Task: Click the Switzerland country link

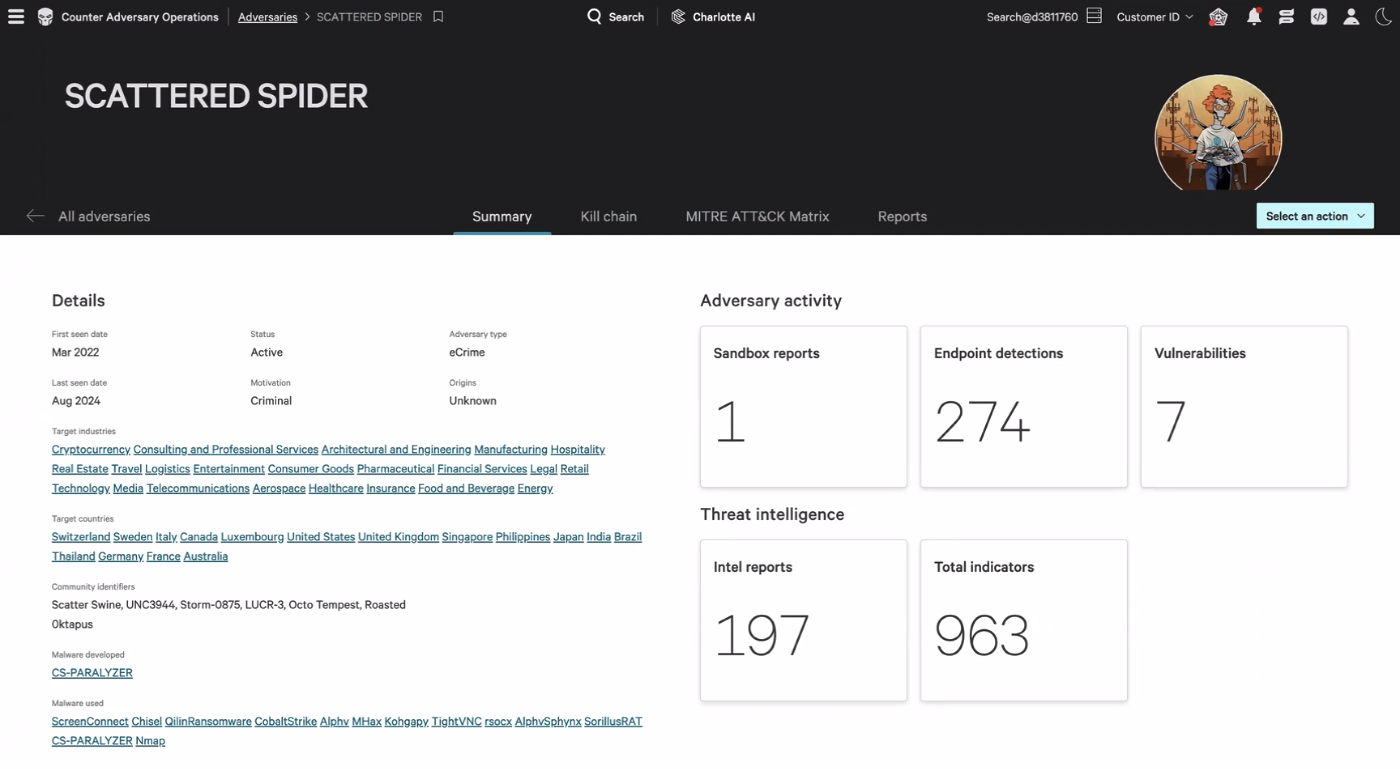Action: tap(81, 537)
